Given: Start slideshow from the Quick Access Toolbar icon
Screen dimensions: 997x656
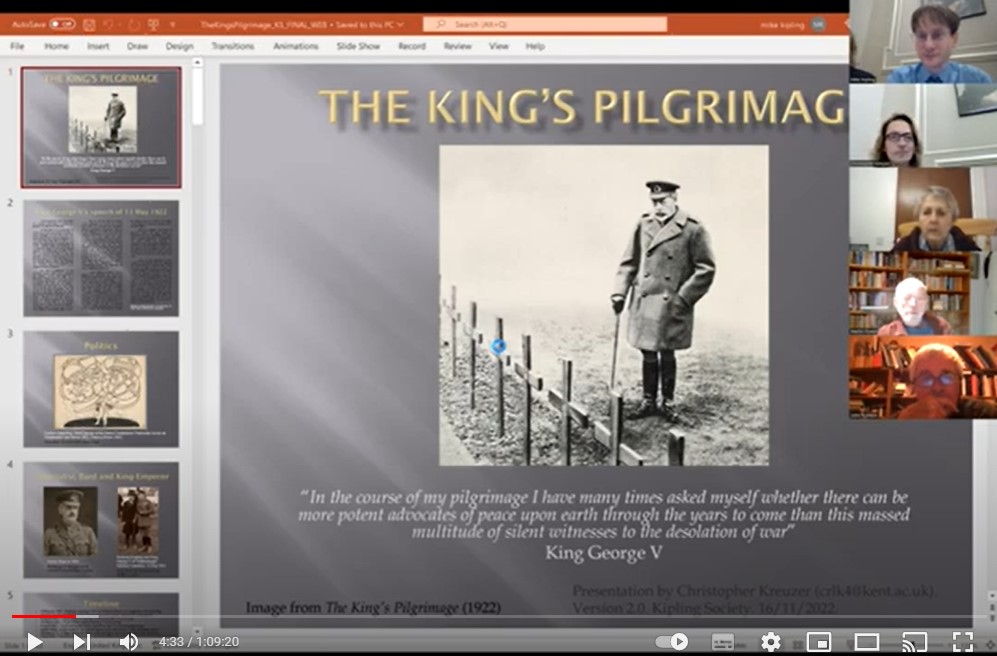Looking at the screenshot, I should point(154,23).
